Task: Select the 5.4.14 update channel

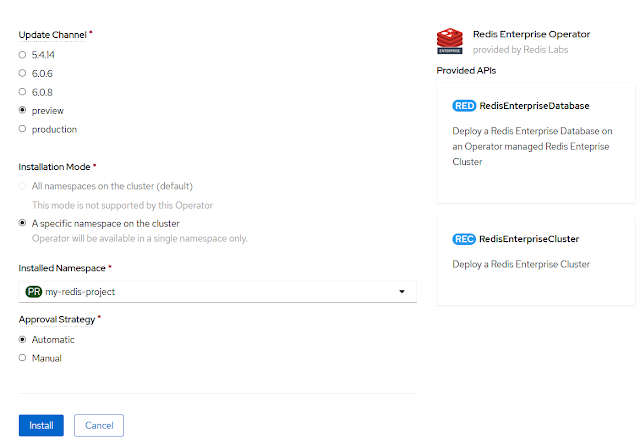Action: tap(22, 55)
